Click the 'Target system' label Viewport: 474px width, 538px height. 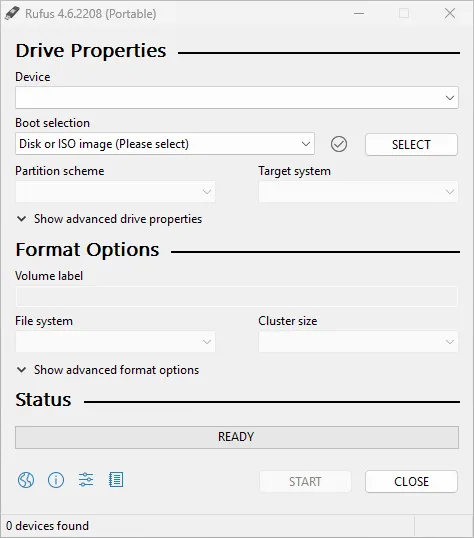point(294,171)
